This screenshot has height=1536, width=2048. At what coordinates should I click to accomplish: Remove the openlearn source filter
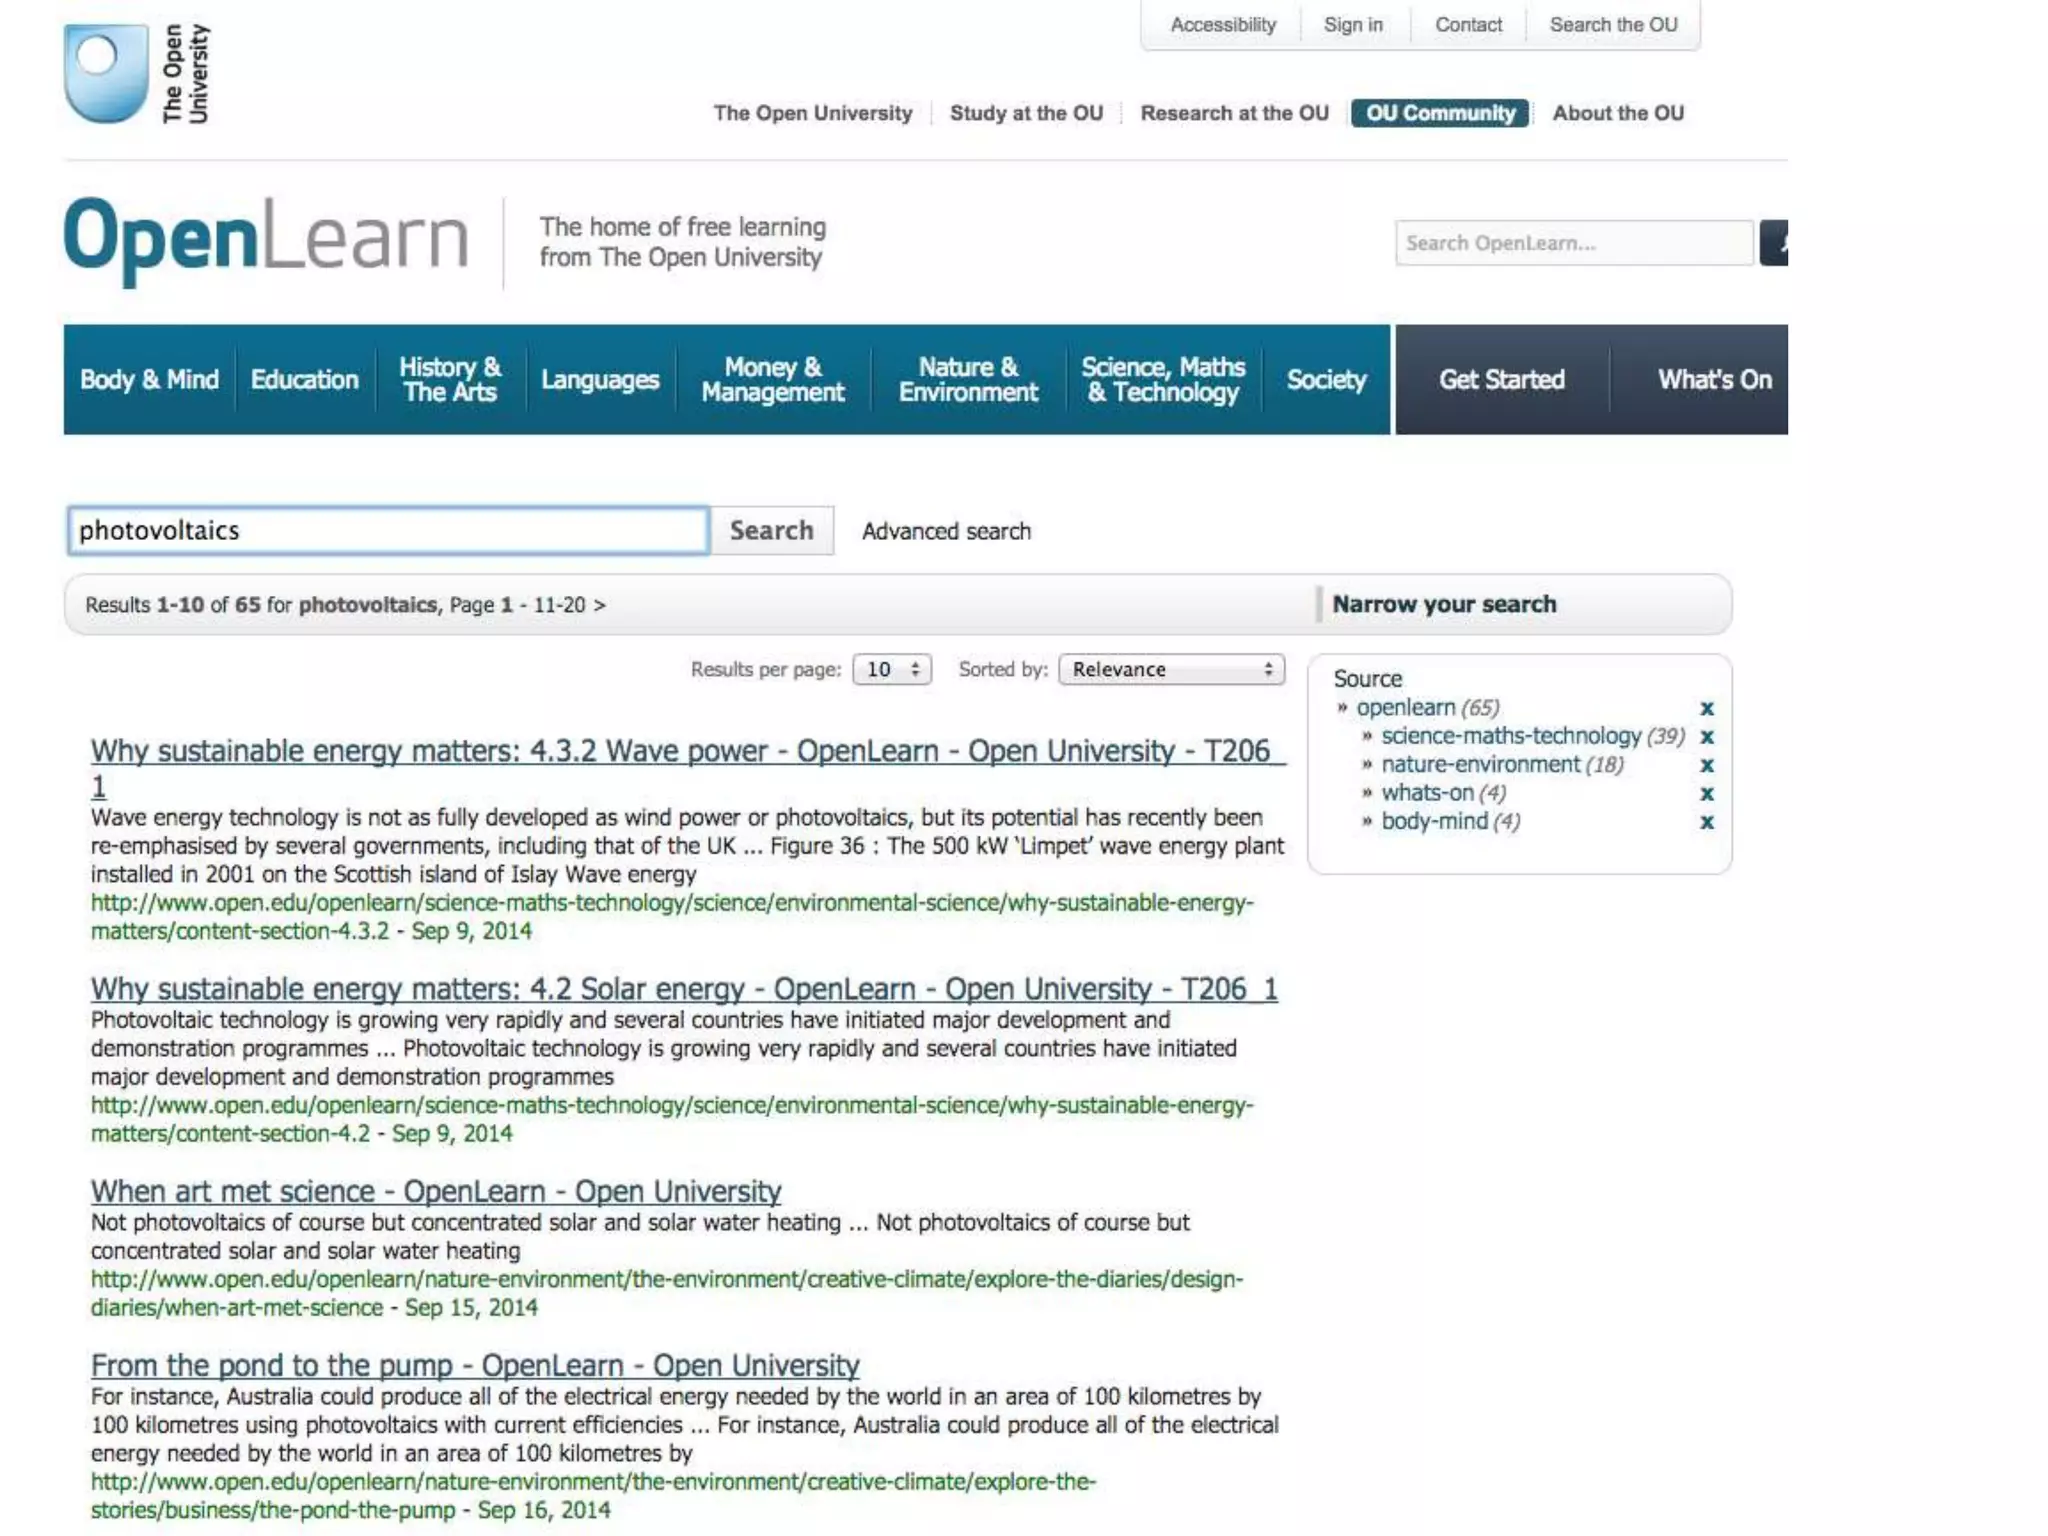pos(1707,709)
